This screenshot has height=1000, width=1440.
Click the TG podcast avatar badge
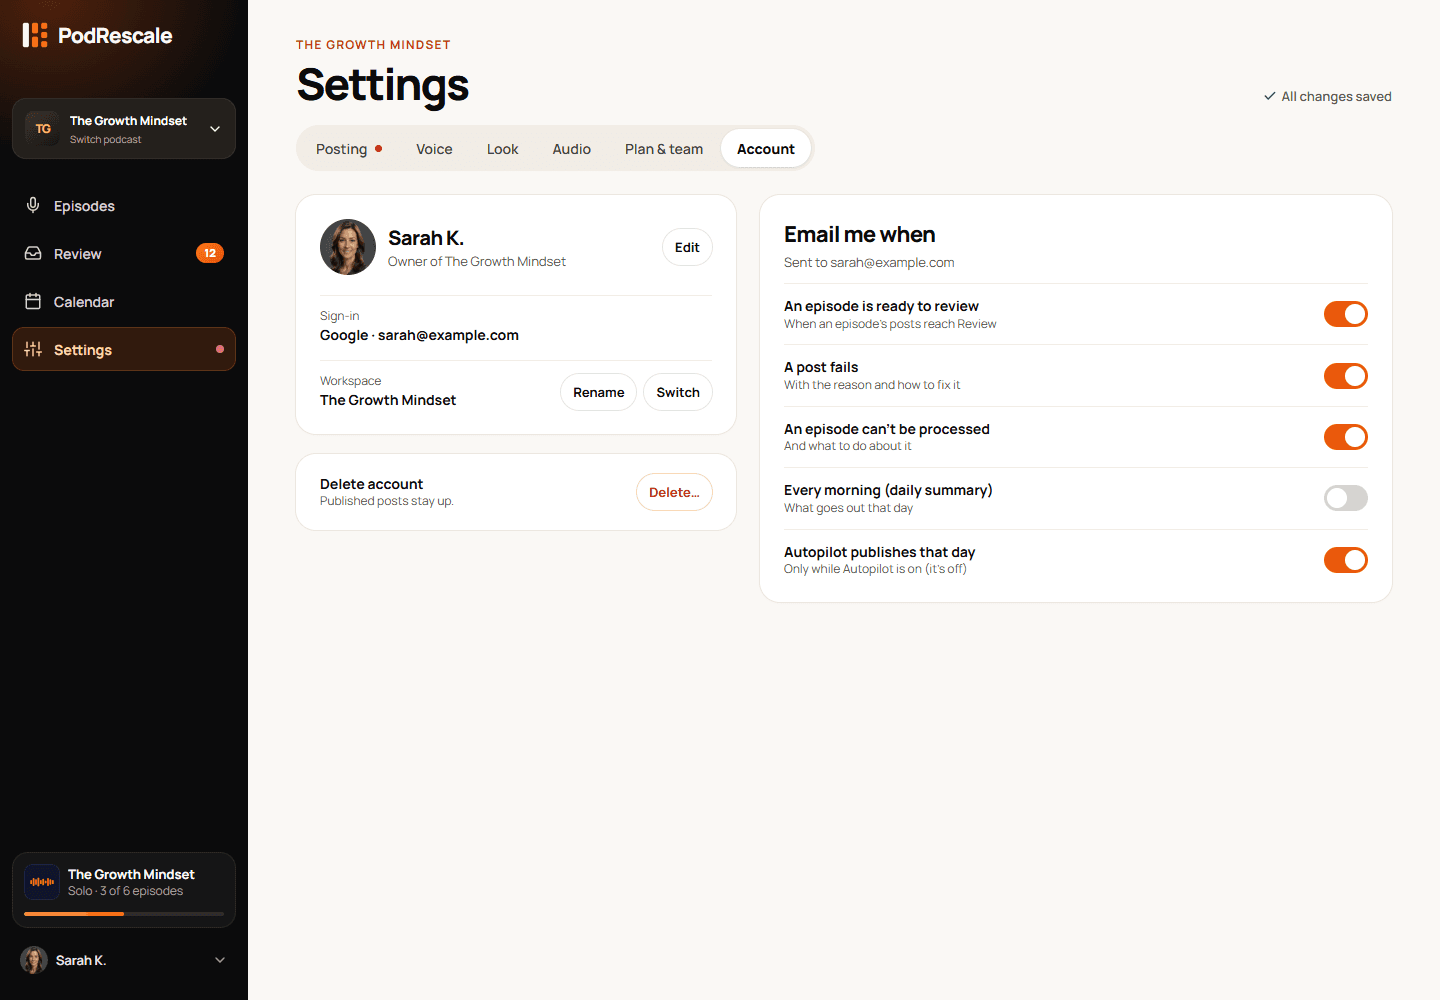click(43, 128)
